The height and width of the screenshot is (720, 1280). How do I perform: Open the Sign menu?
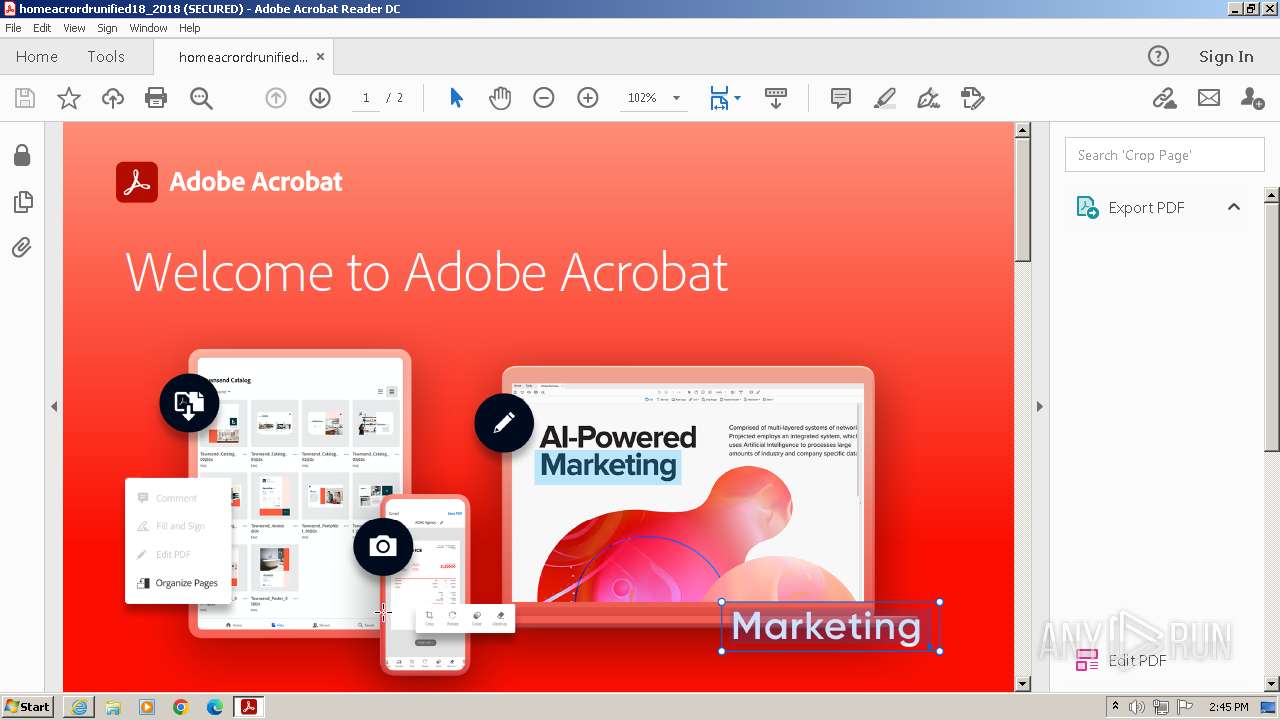107,28
